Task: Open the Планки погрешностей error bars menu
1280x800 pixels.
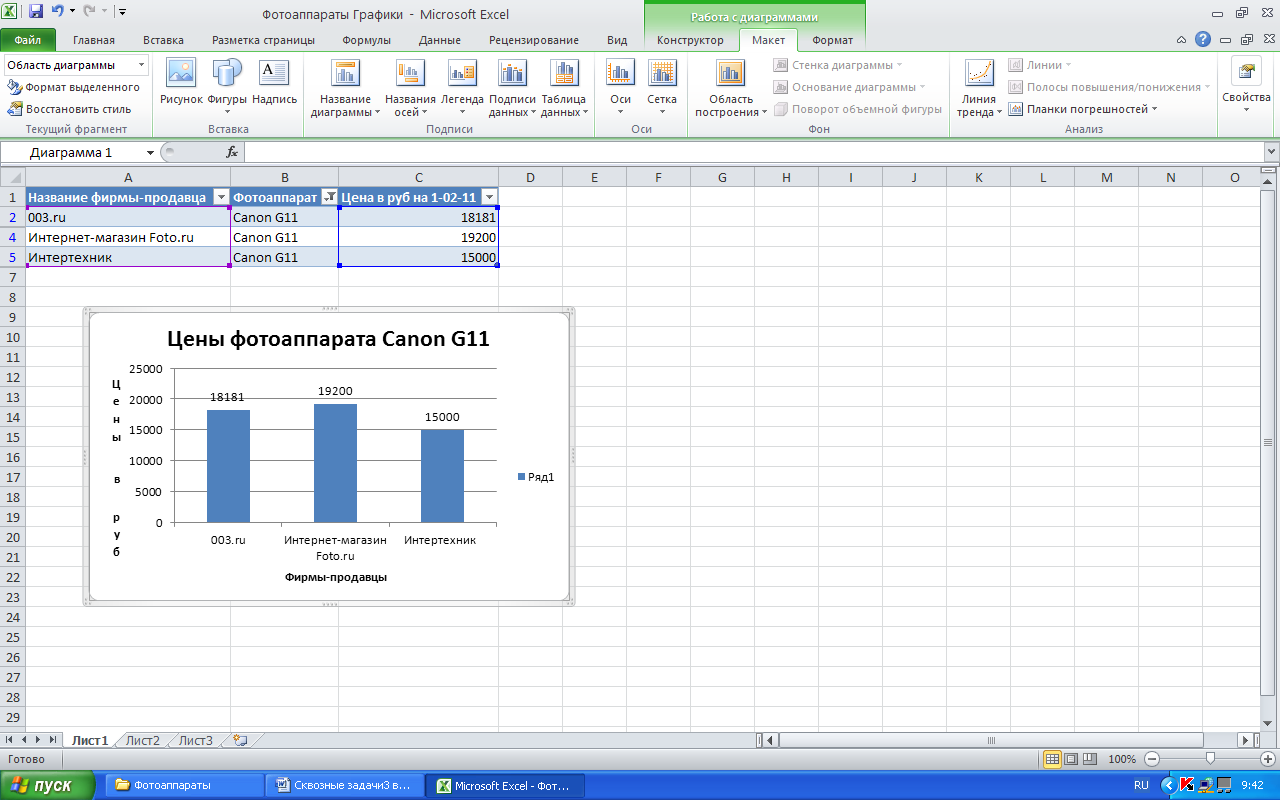Action: coord(1083,109)
